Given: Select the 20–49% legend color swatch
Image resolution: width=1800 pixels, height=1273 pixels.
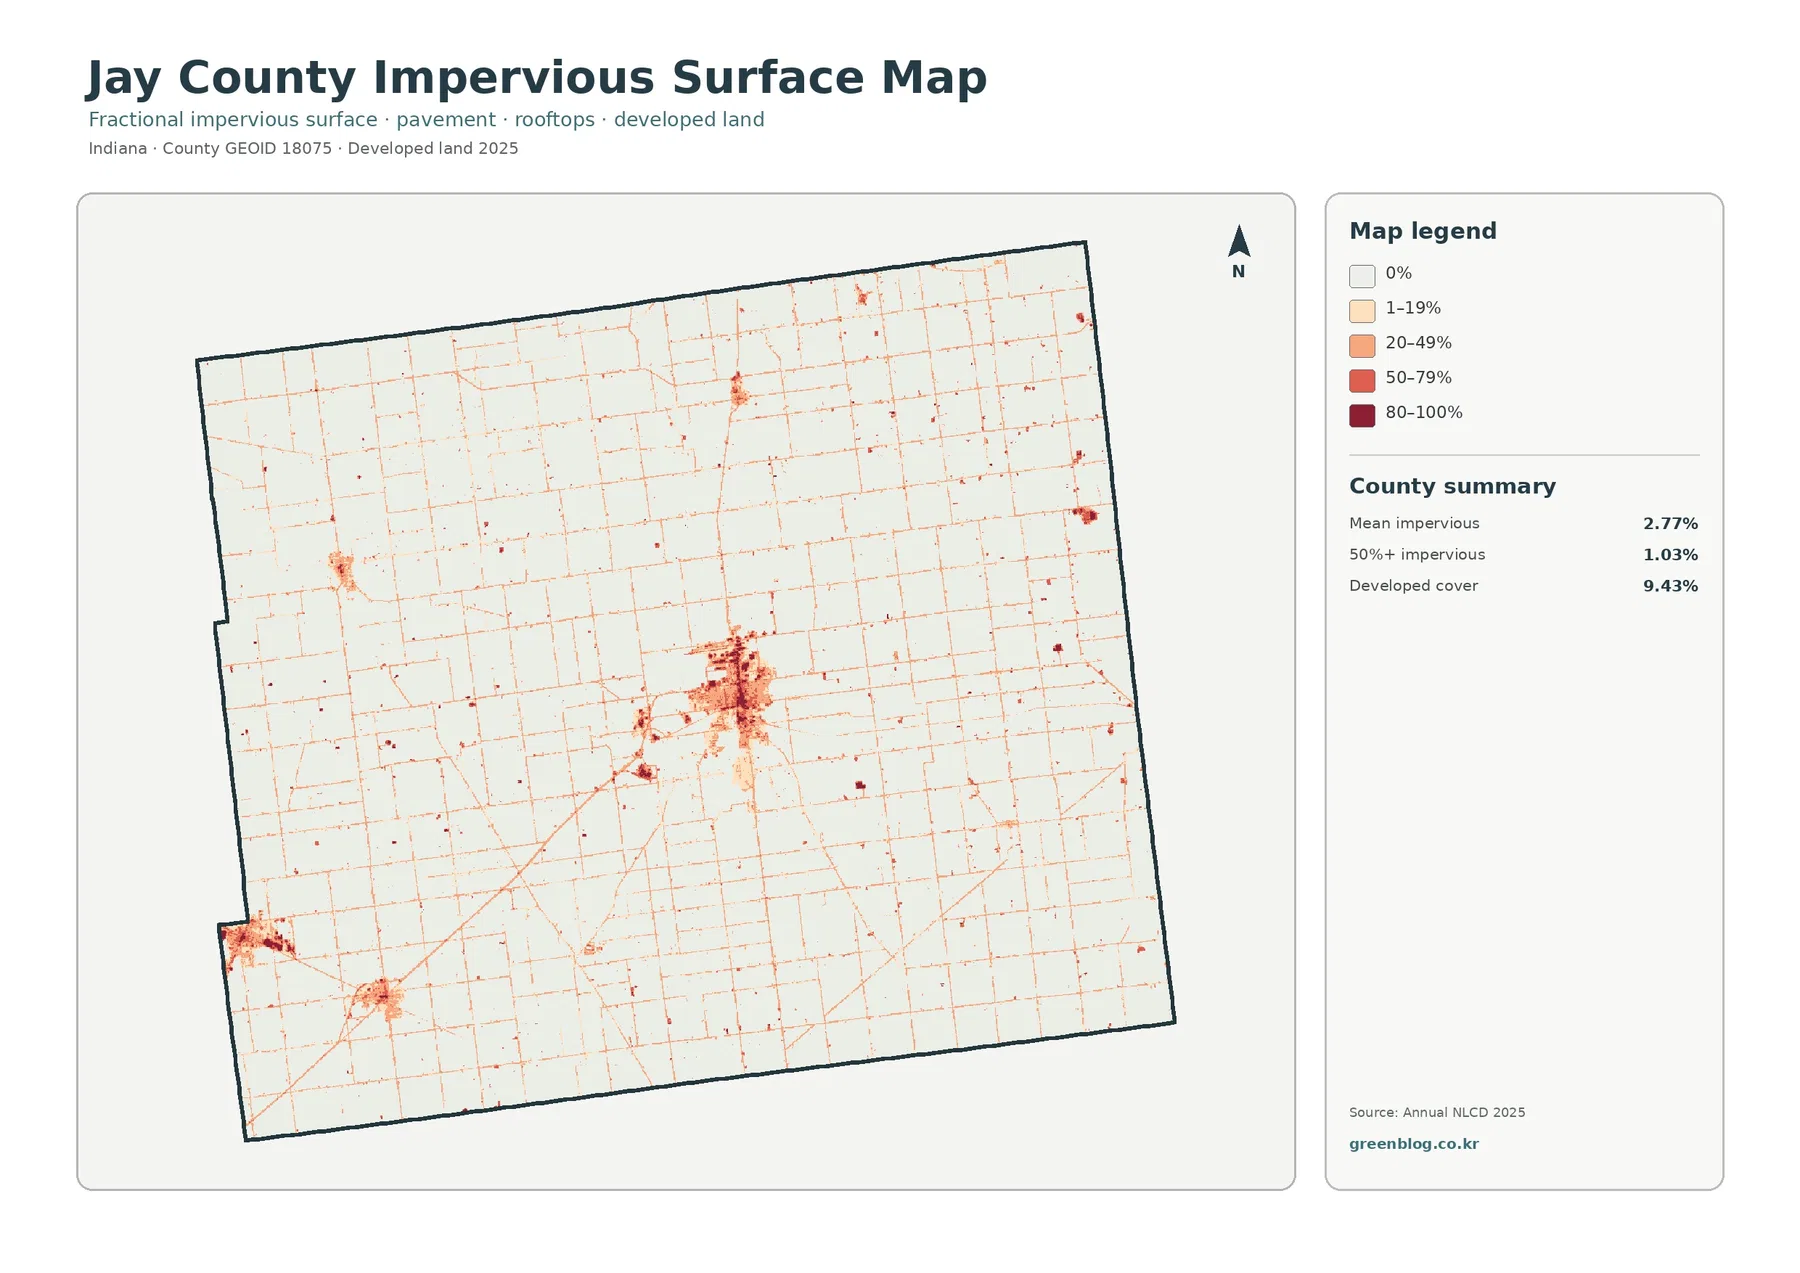Looking at the screenshot, I should (1362, 346).
